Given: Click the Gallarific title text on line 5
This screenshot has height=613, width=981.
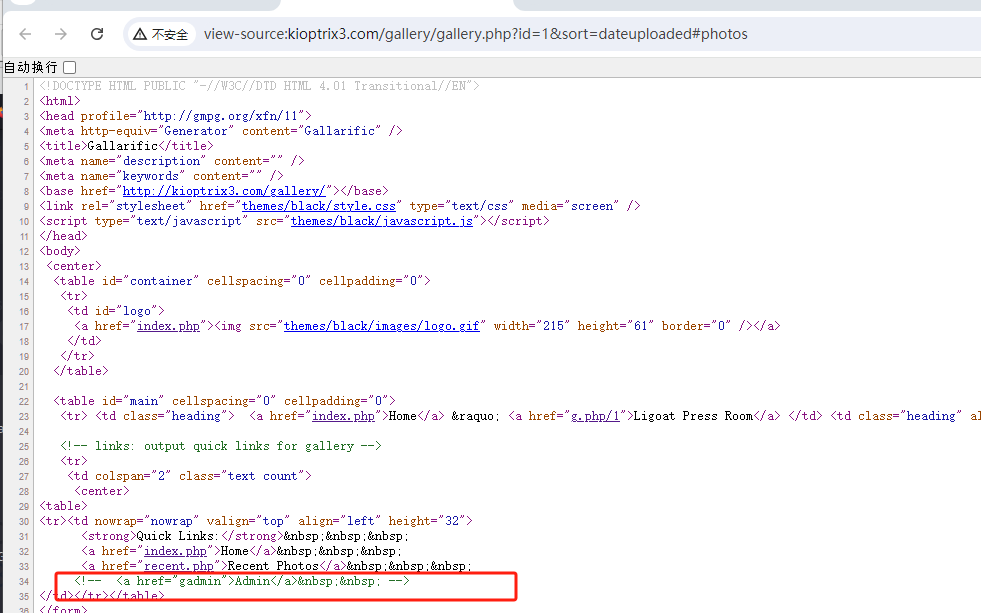Looking at the screenshot, I should click(123, 146).
